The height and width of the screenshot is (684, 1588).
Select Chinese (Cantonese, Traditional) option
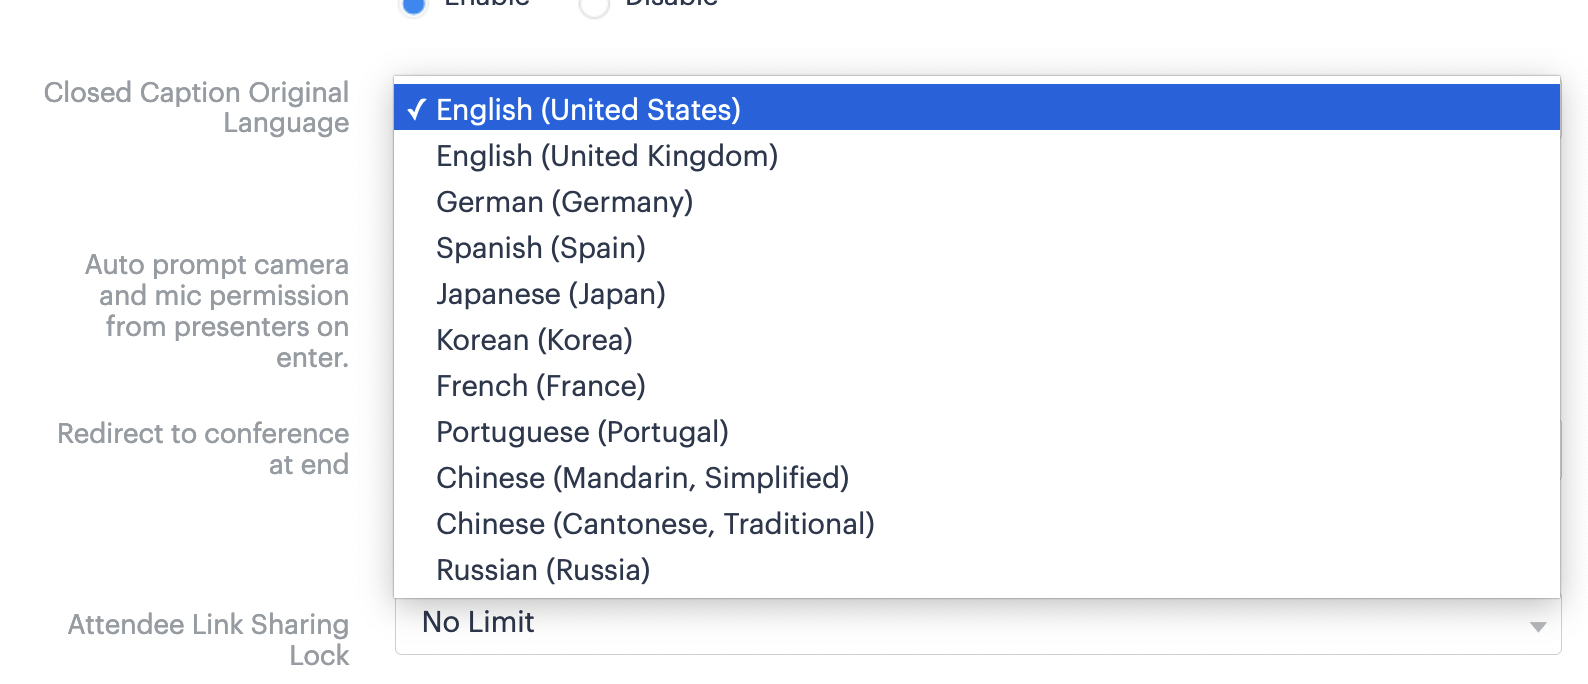(x=655, y=524)
